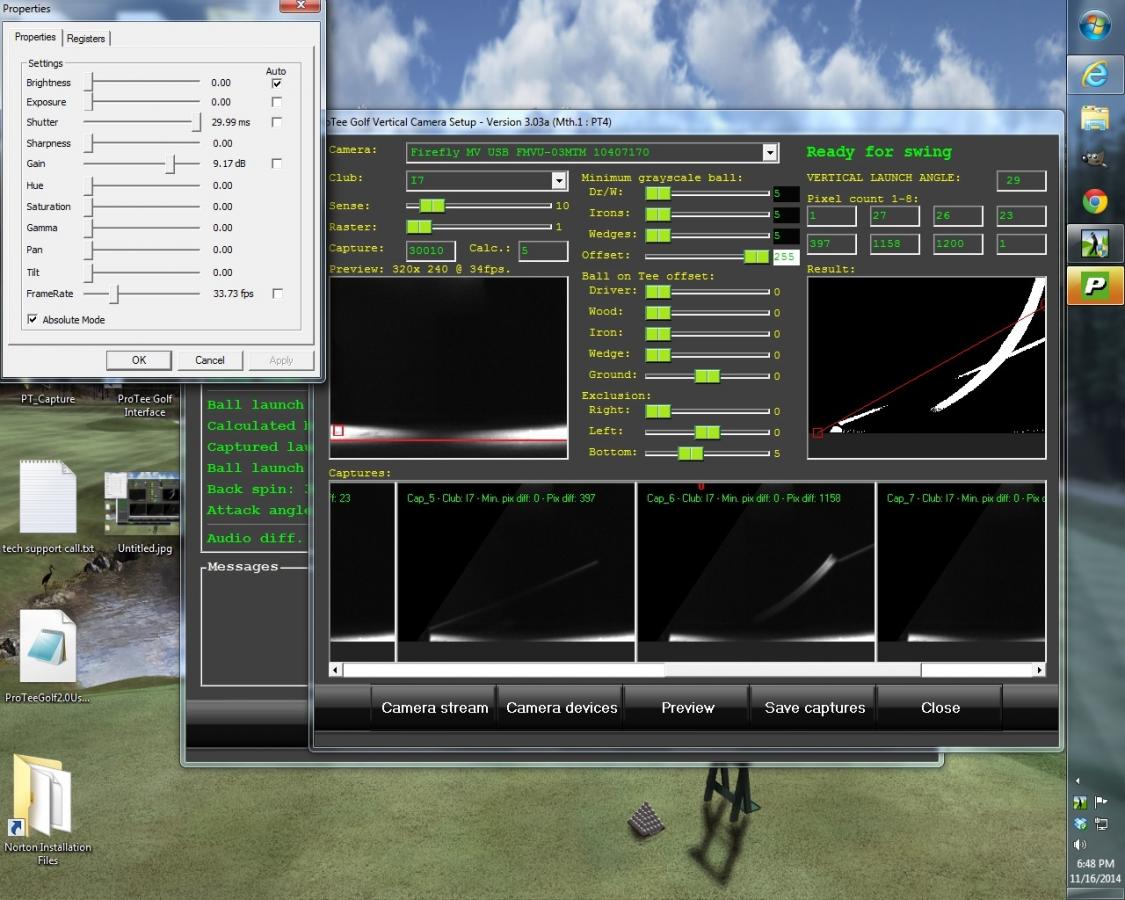Open the Norton Installation Files folder
1125x900 pixels.
coord(47,811)
